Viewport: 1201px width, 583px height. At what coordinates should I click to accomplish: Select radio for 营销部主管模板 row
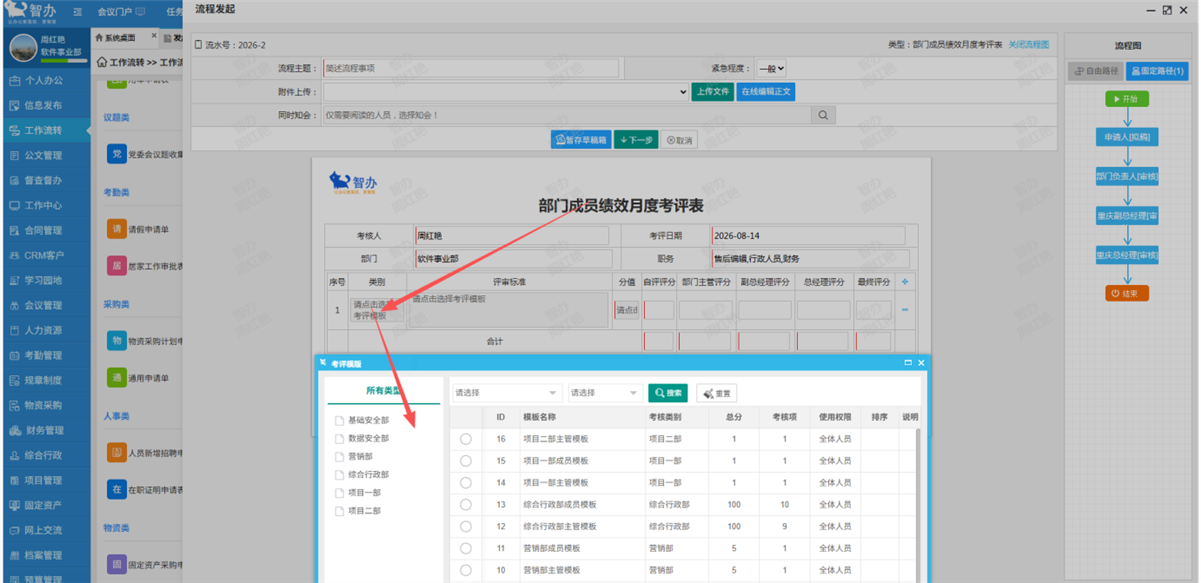click(x=466, y=570)
